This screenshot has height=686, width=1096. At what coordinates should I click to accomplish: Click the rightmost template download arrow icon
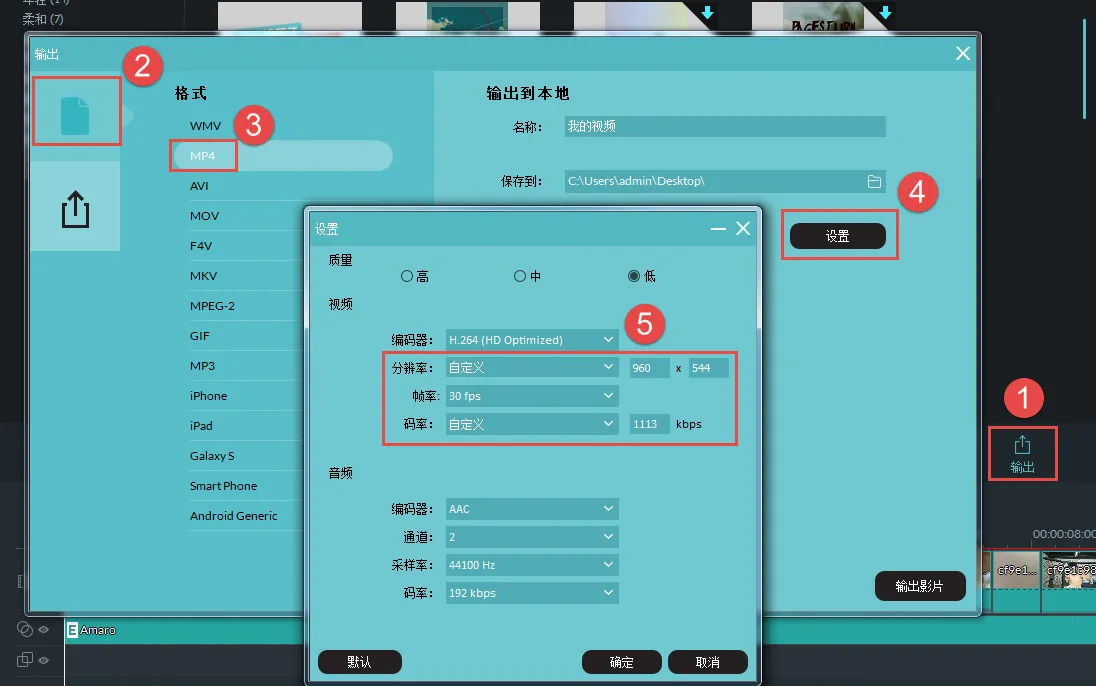(x=885, y=12)
